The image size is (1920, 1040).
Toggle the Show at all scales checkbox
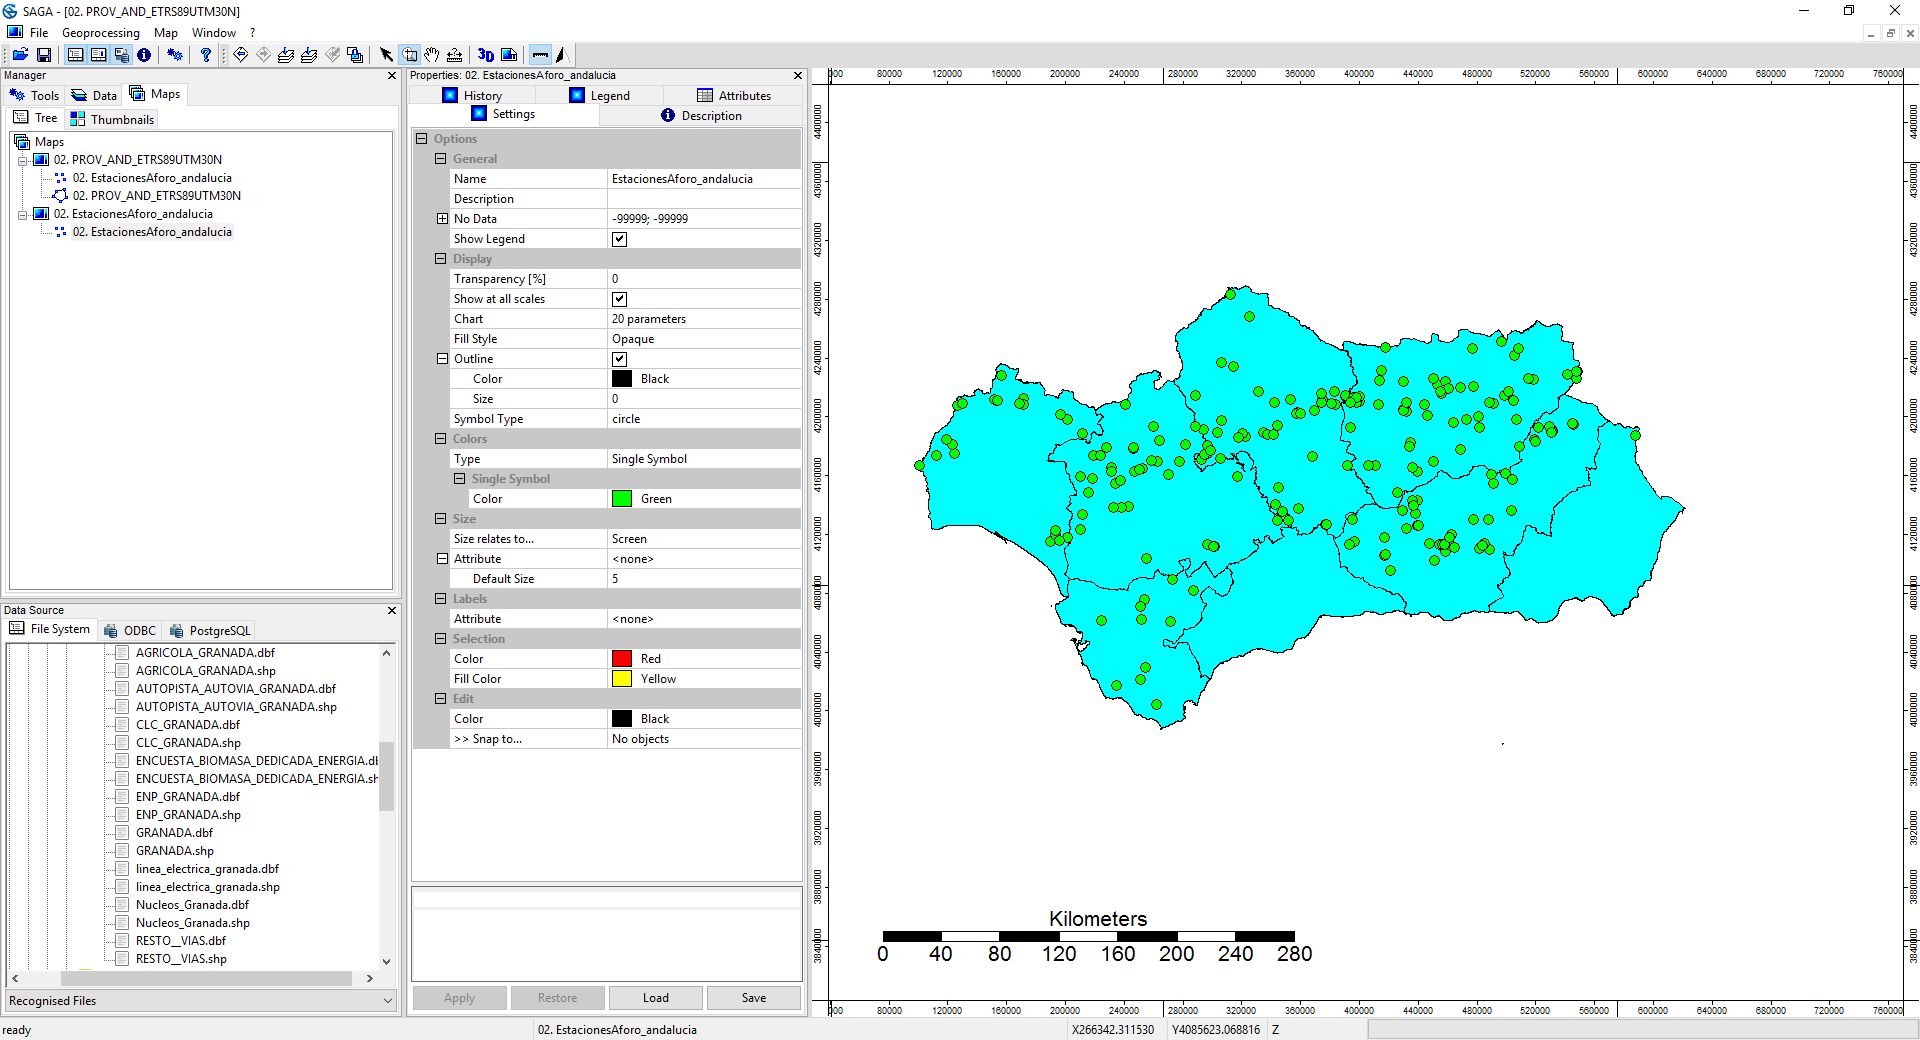click(619, 299)
